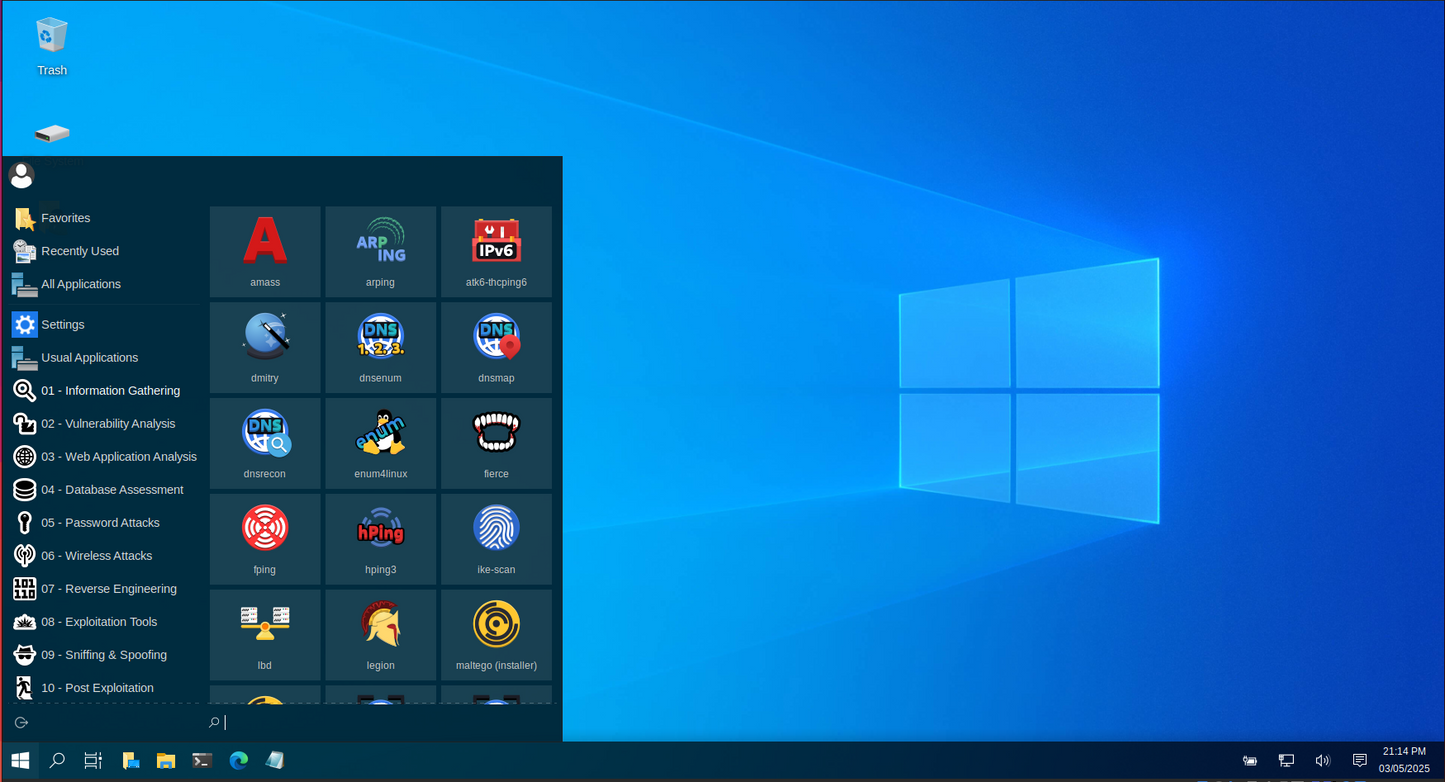Open the dnsenum tool

(x=380, y=348)
